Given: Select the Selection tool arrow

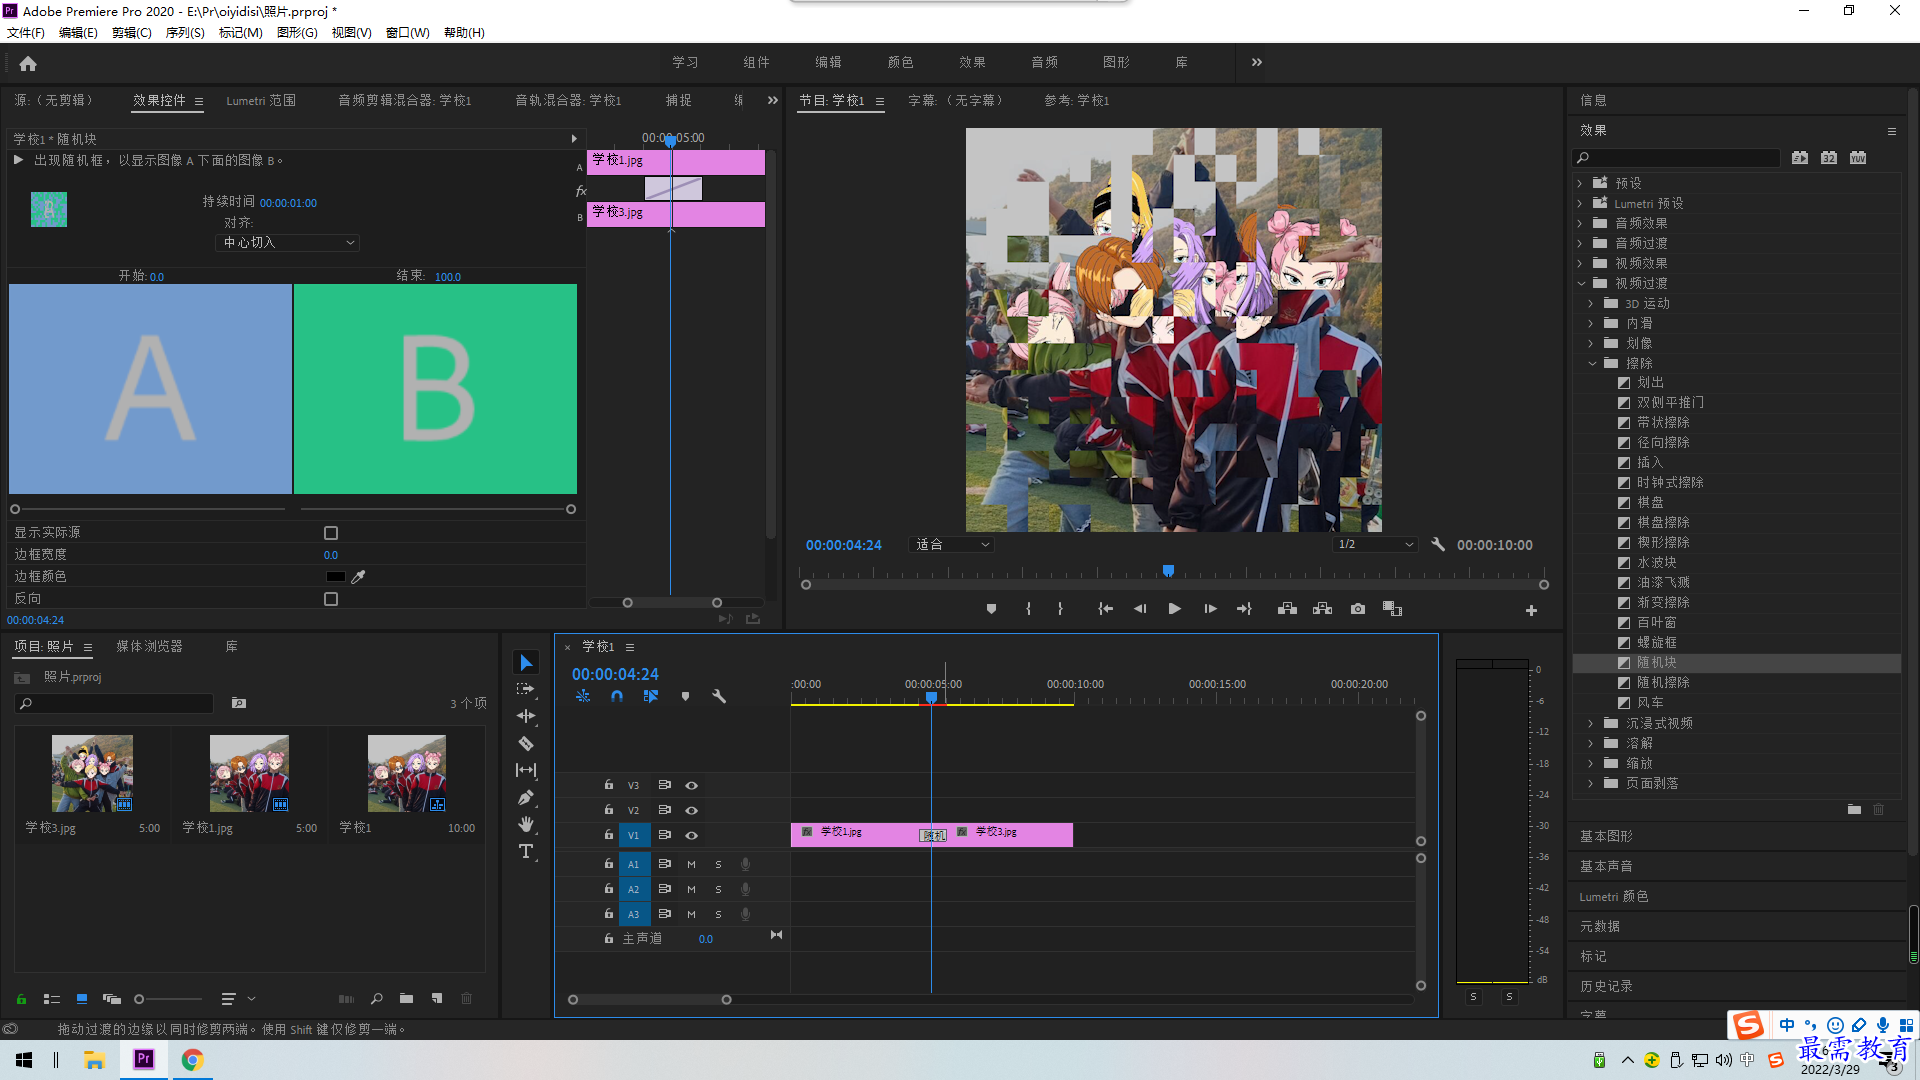Looking at the screenshot, I should [526, 663].
